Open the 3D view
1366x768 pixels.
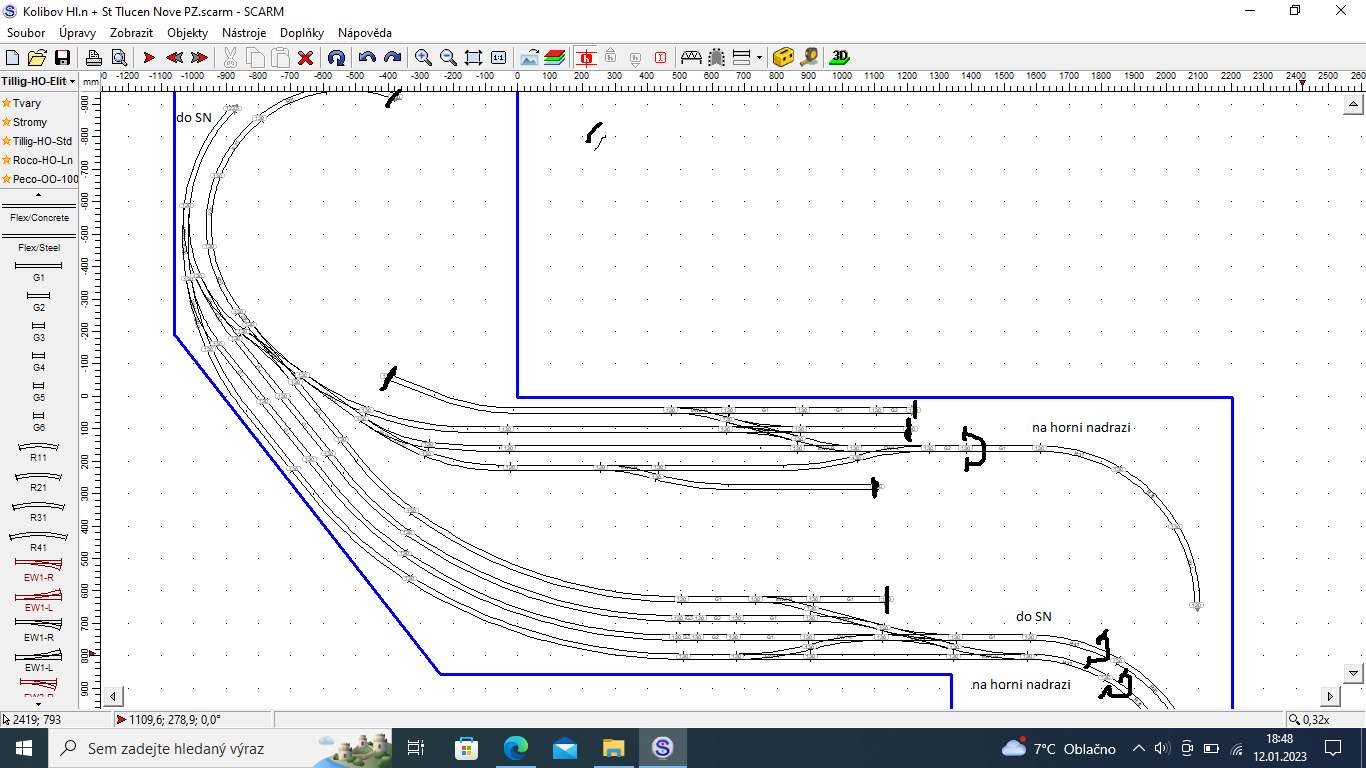[x=841, y=58]
